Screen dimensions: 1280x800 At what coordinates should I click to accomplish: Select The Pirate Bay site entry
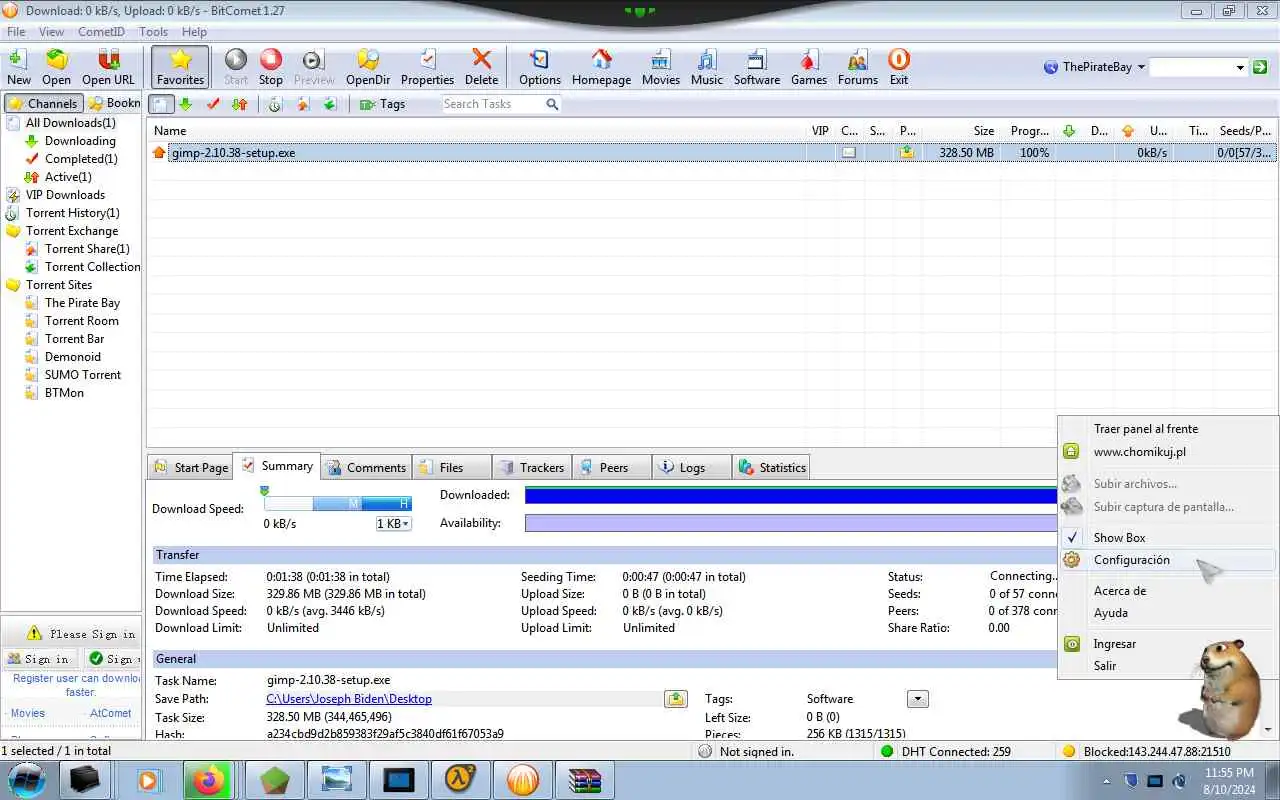pos(82,303)
